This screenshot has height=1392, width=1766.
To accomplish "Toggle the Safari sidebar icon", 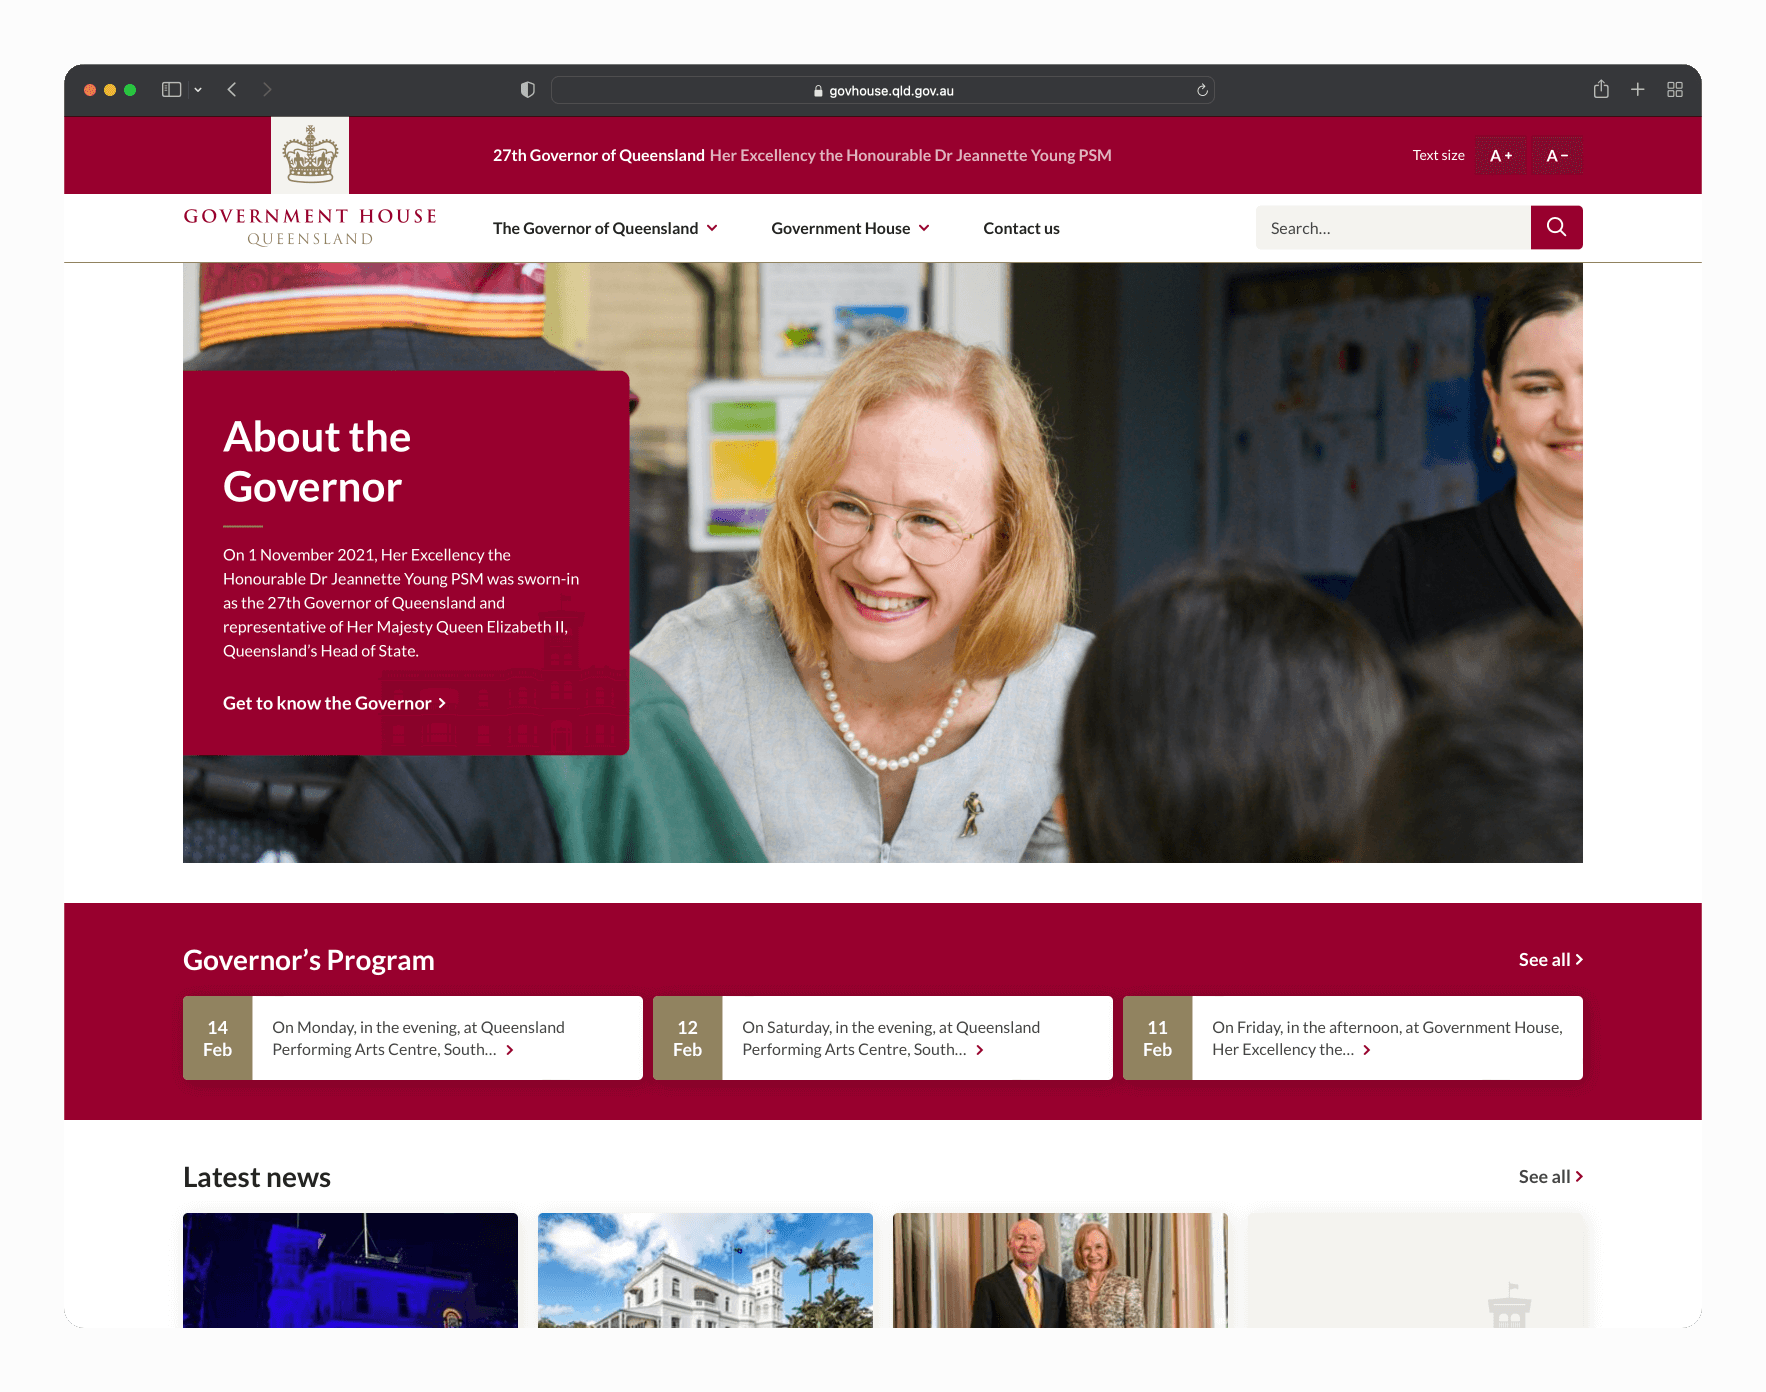I will (x=172, y=89).
